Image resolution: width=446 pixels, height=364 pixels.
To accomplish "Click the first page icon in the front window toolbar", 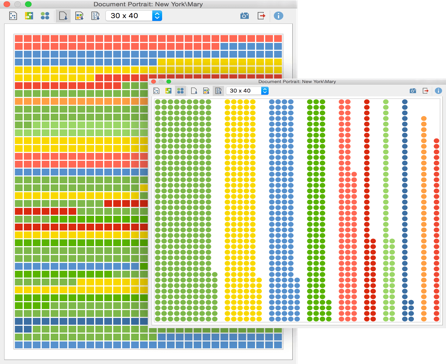I will click(156, 91).
